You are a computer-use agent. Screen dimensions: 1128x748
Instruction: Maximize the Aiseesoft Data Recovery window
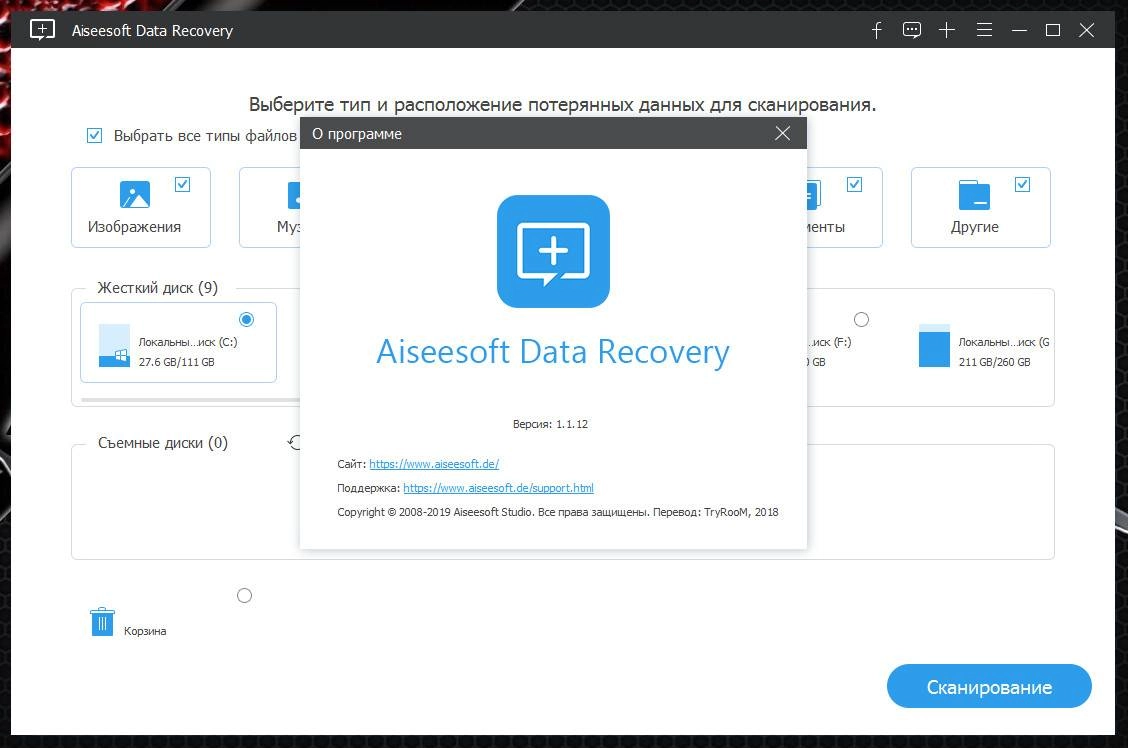pyautogui.click(x=1052, y=30)
